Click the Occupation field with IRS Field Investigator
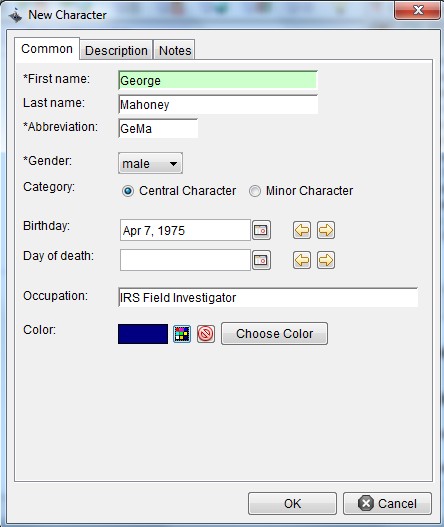Screen dimensions: 444x527 pos(268,297)
